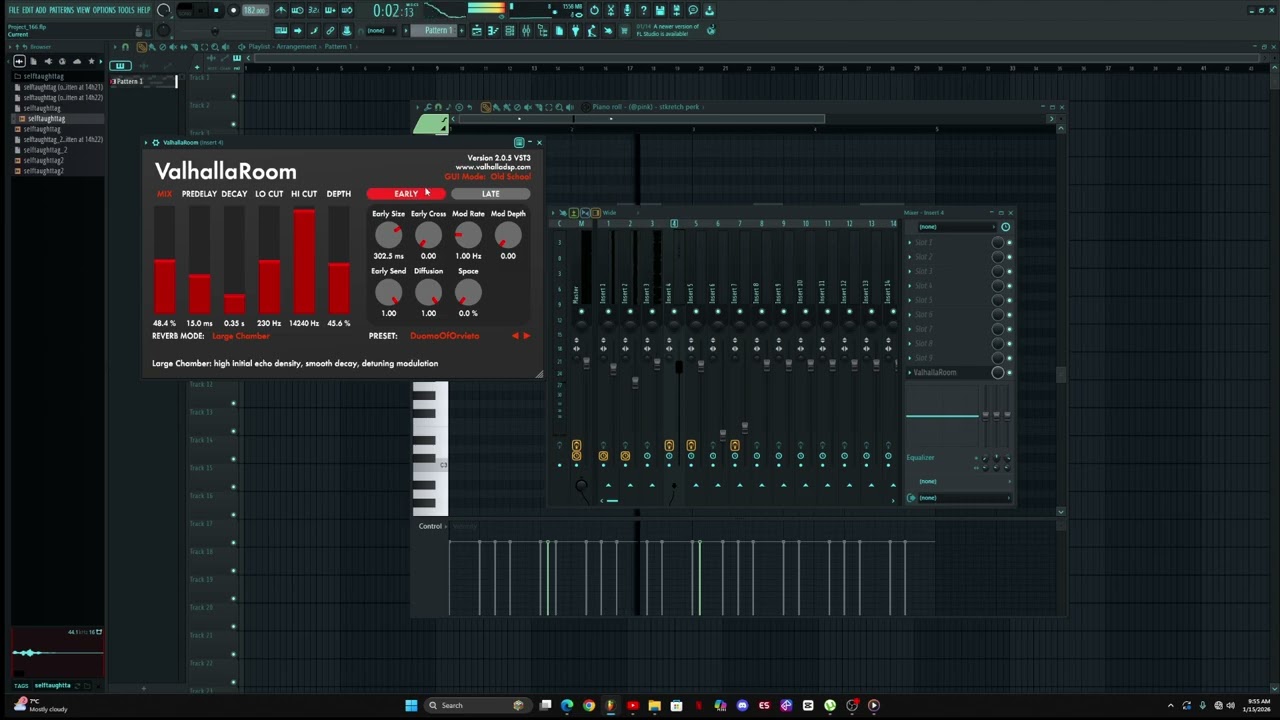
Task: Open the OPTIONS menu
Action: [x=104, y=10]
